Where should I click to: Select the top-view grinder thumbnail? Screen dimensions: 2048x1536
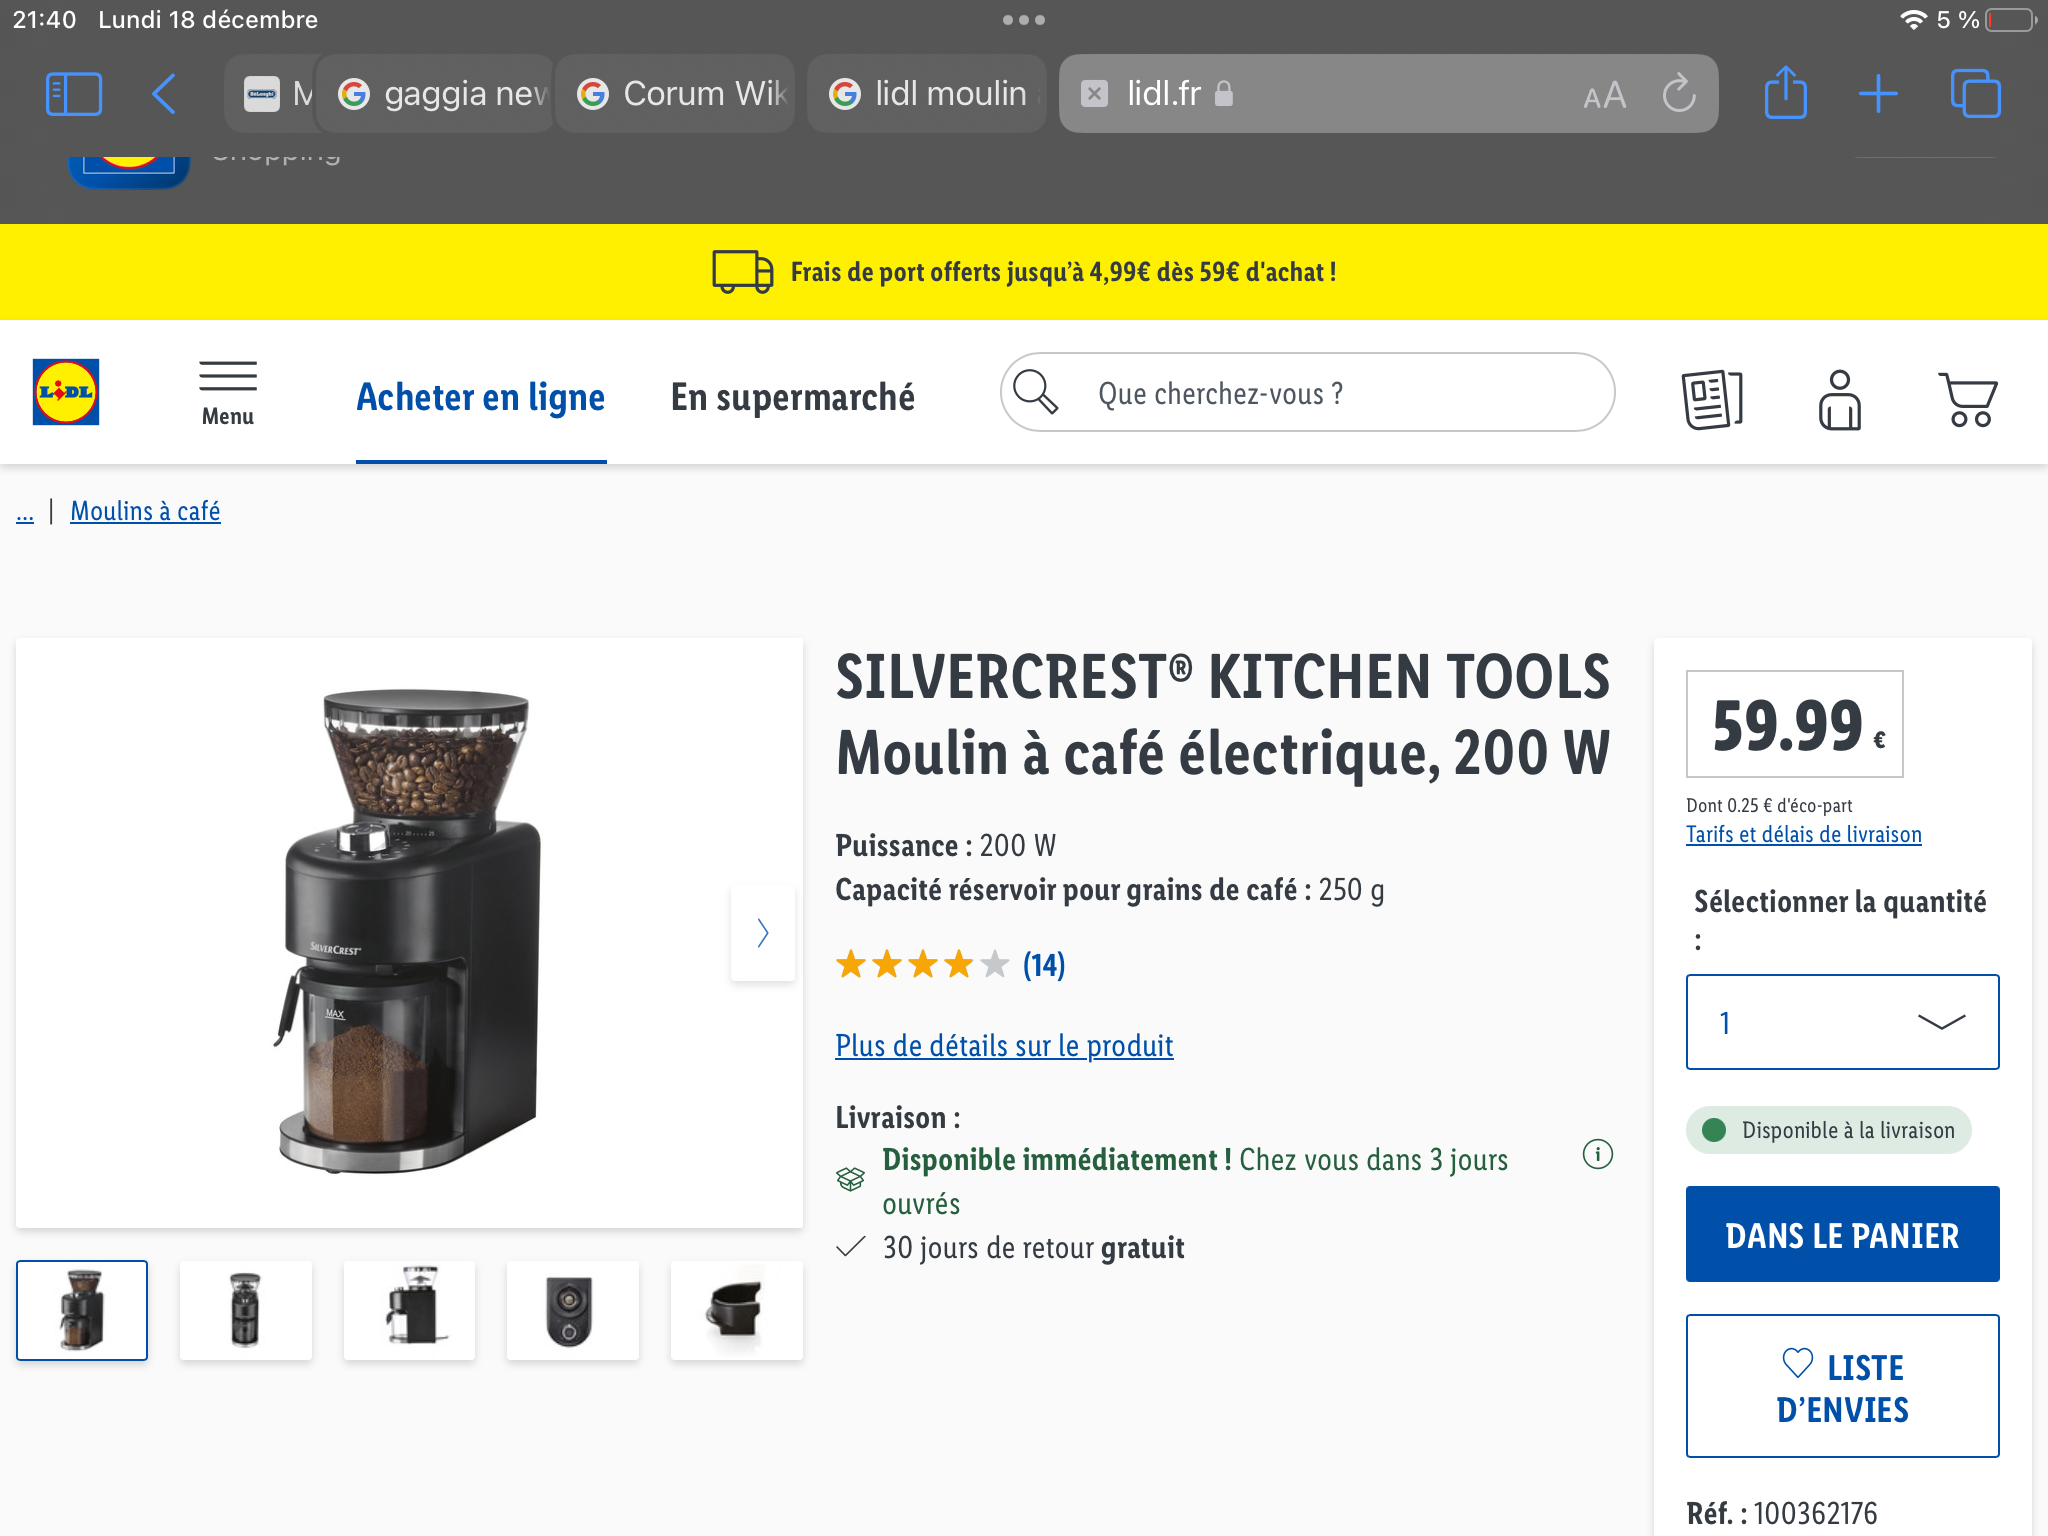click(572, 1310)
